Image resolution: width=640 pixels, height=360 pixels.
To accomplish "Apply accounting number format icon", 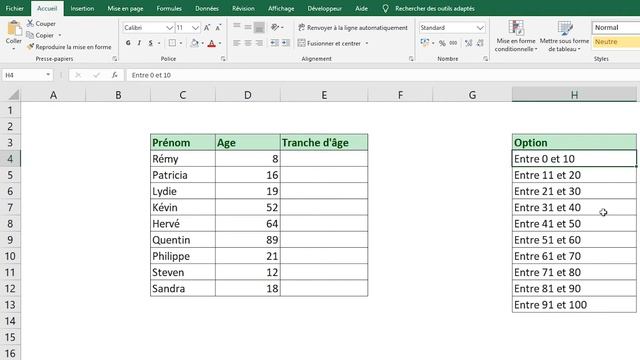I will click(x=424, y=42).
